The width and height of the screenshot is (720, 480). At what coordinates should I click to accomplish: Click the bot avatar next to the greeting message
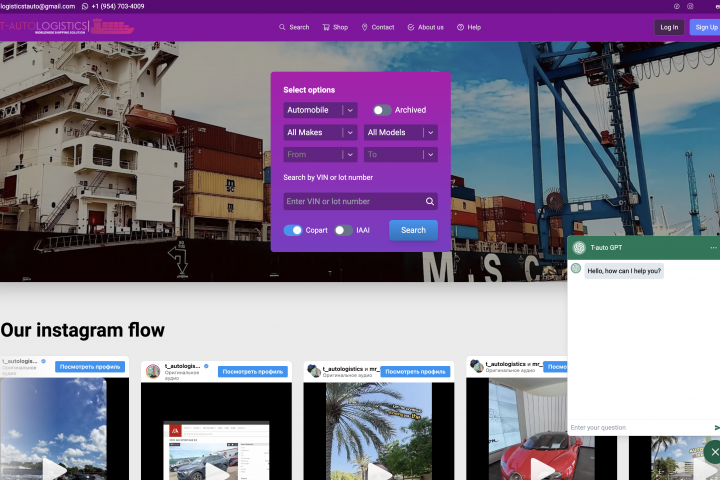576,268
